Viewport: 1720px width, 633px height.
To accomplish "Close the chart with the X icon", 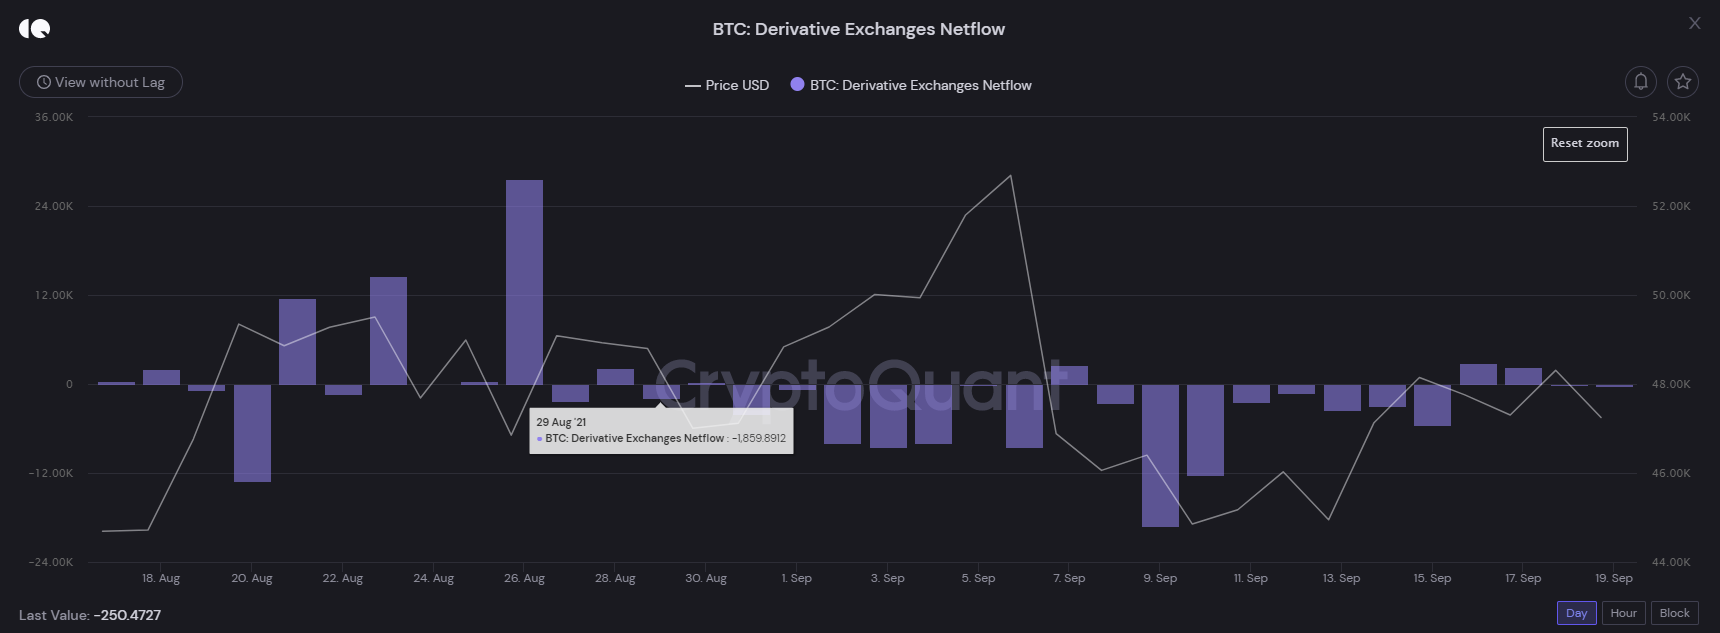I will tap(1694, 23).
